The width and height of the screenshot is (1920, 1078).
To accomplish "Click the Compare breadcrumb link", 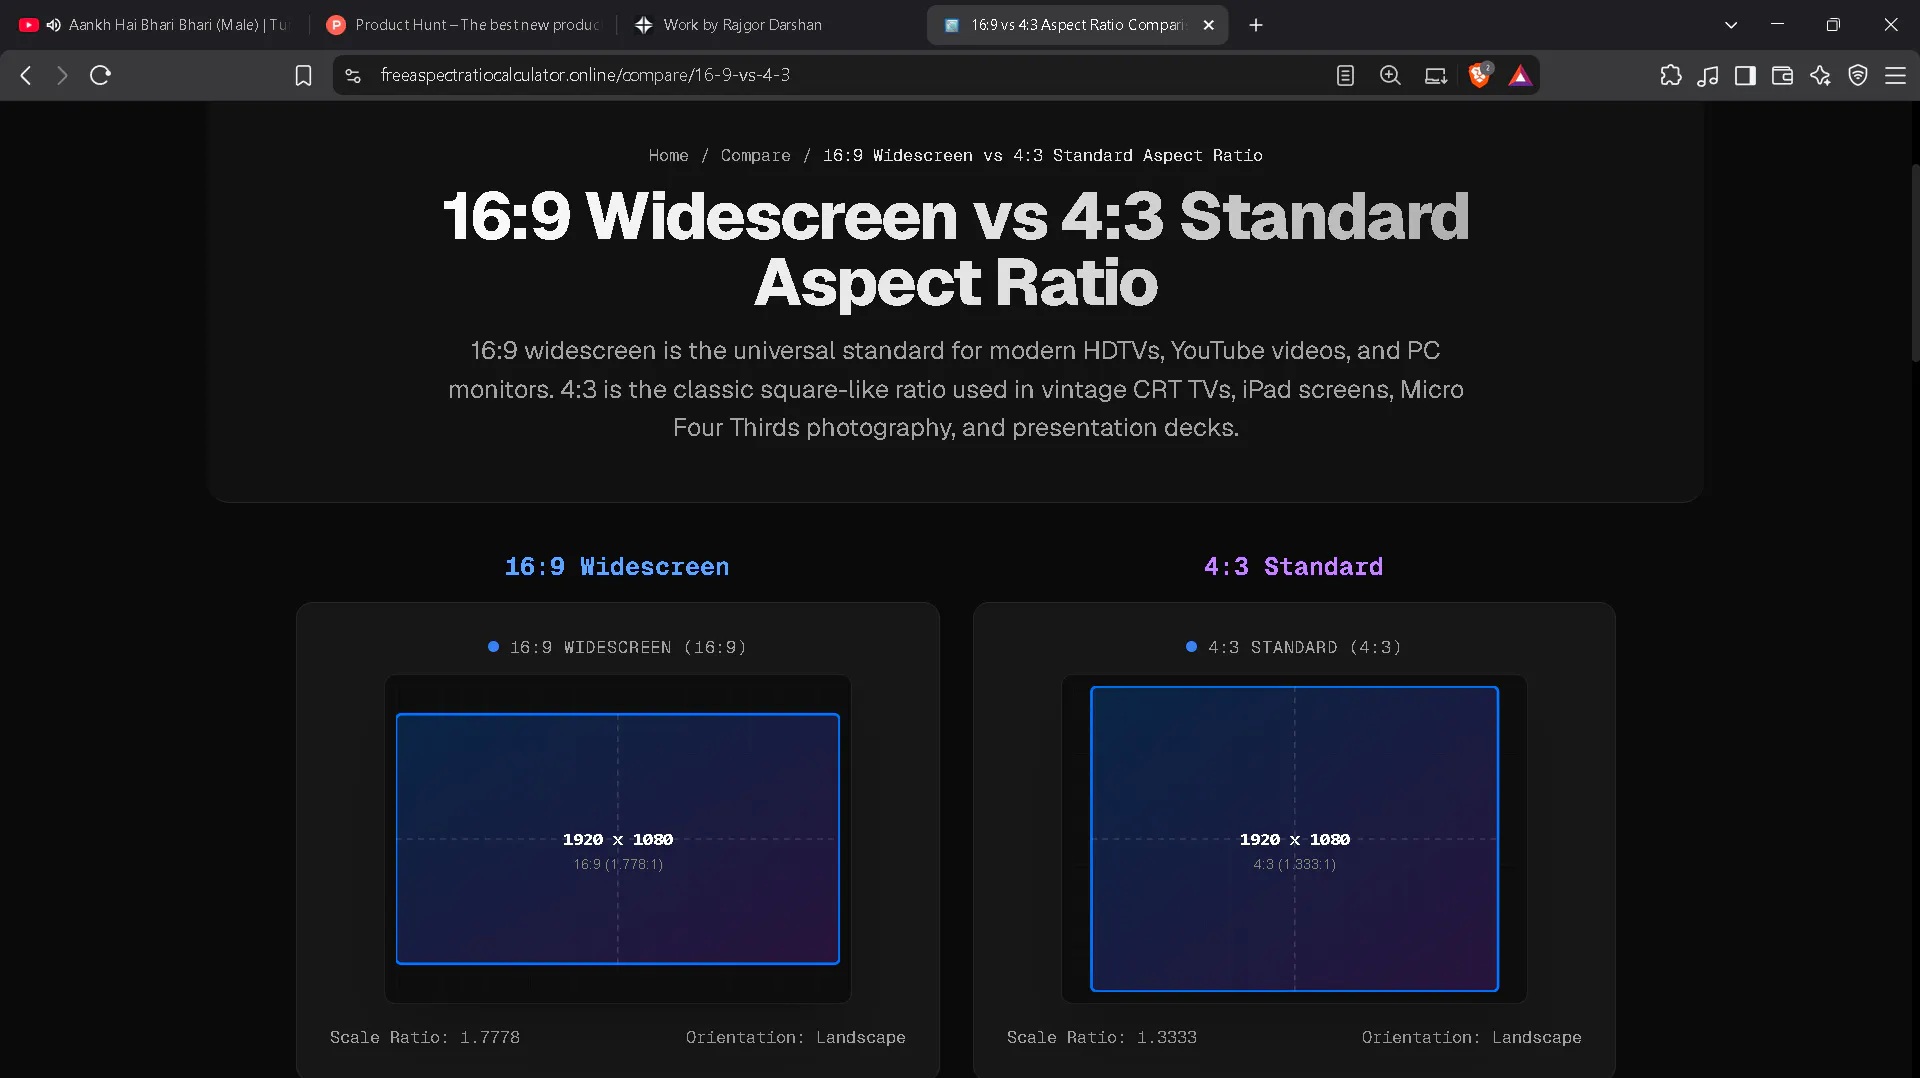I will pyautogui.click(x=755, y=155).
